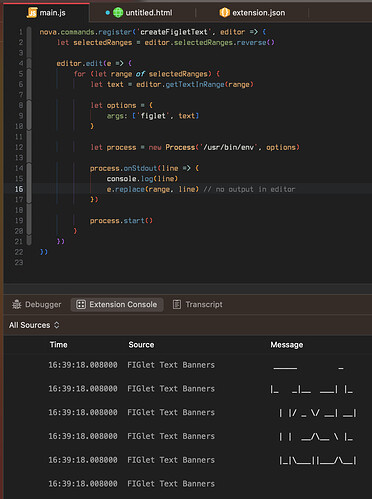Click the 'figlet' string on line 9
Image resolution: width=372 pixels, height=499 pixels.
[153, 116]
